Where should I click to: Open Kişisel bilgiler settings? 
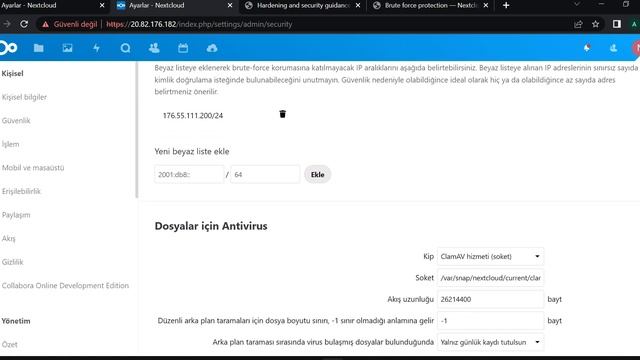click(x=24, y=97)
